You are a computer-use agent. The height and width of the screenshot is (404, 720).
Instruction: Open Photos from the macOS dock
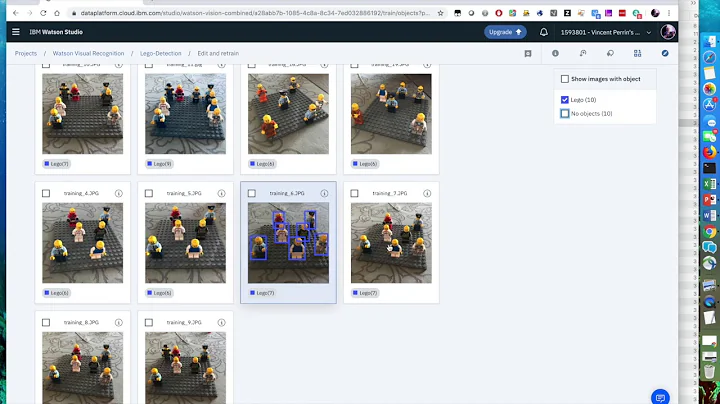[709, 89]
